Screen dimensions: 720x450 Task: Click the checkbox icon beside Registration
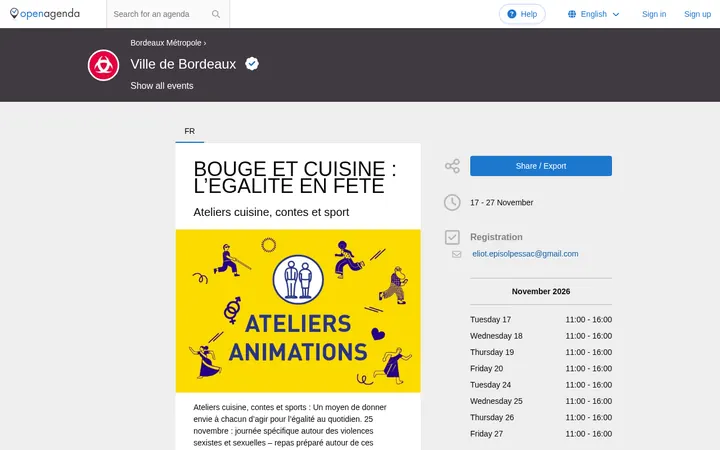[452, 237]
